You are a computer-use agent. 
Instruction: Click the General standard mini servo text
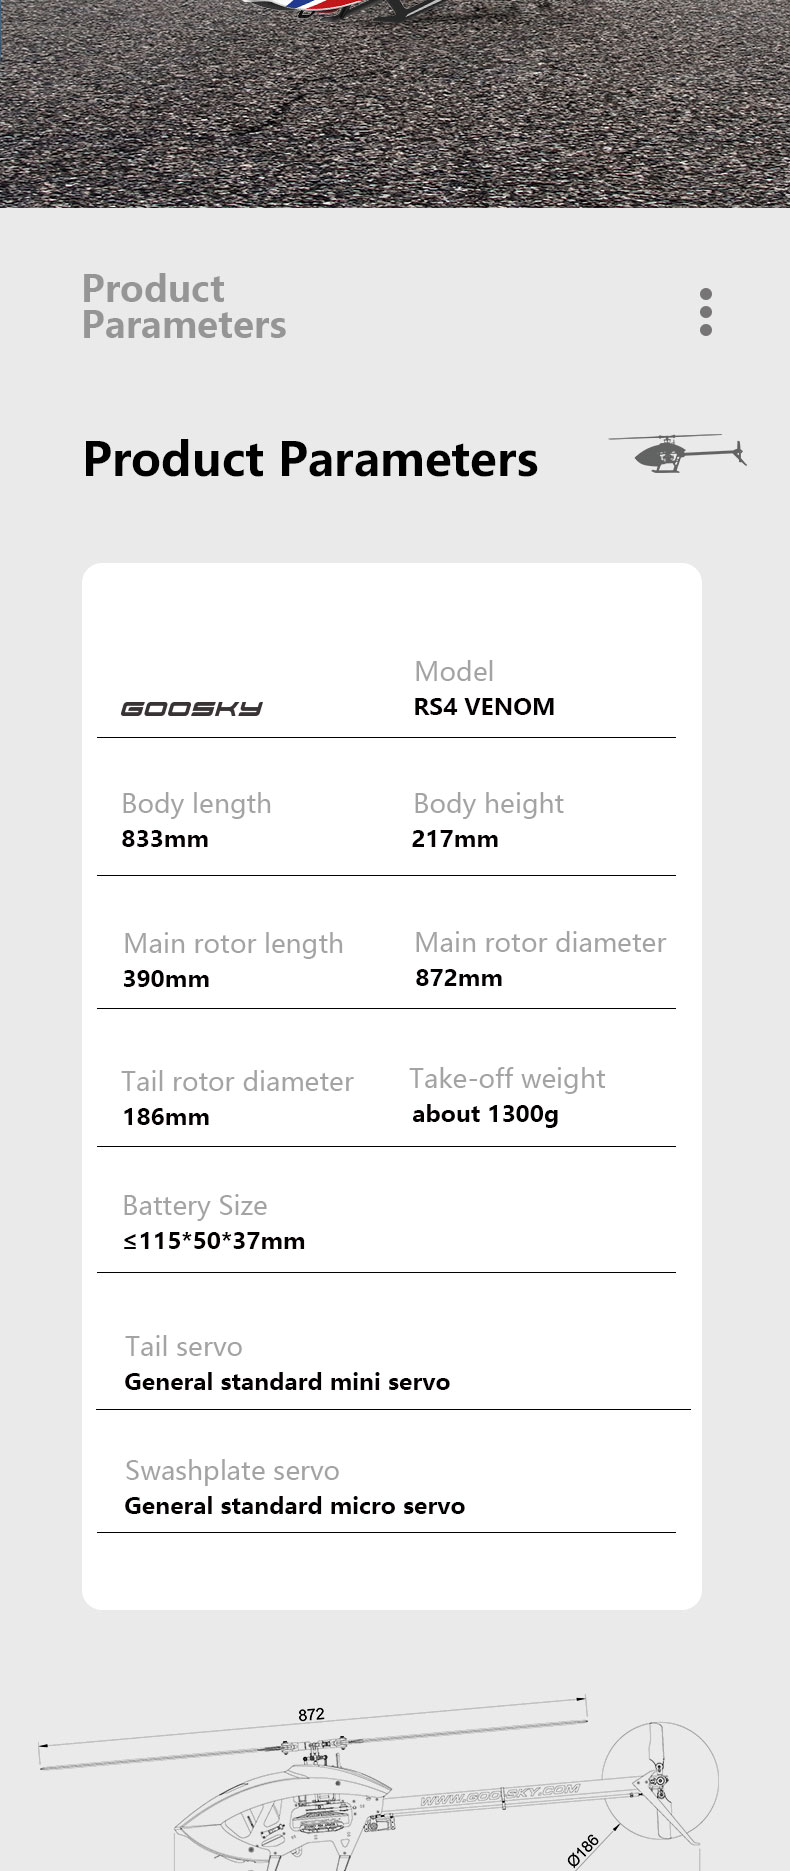pos(287,1382)
